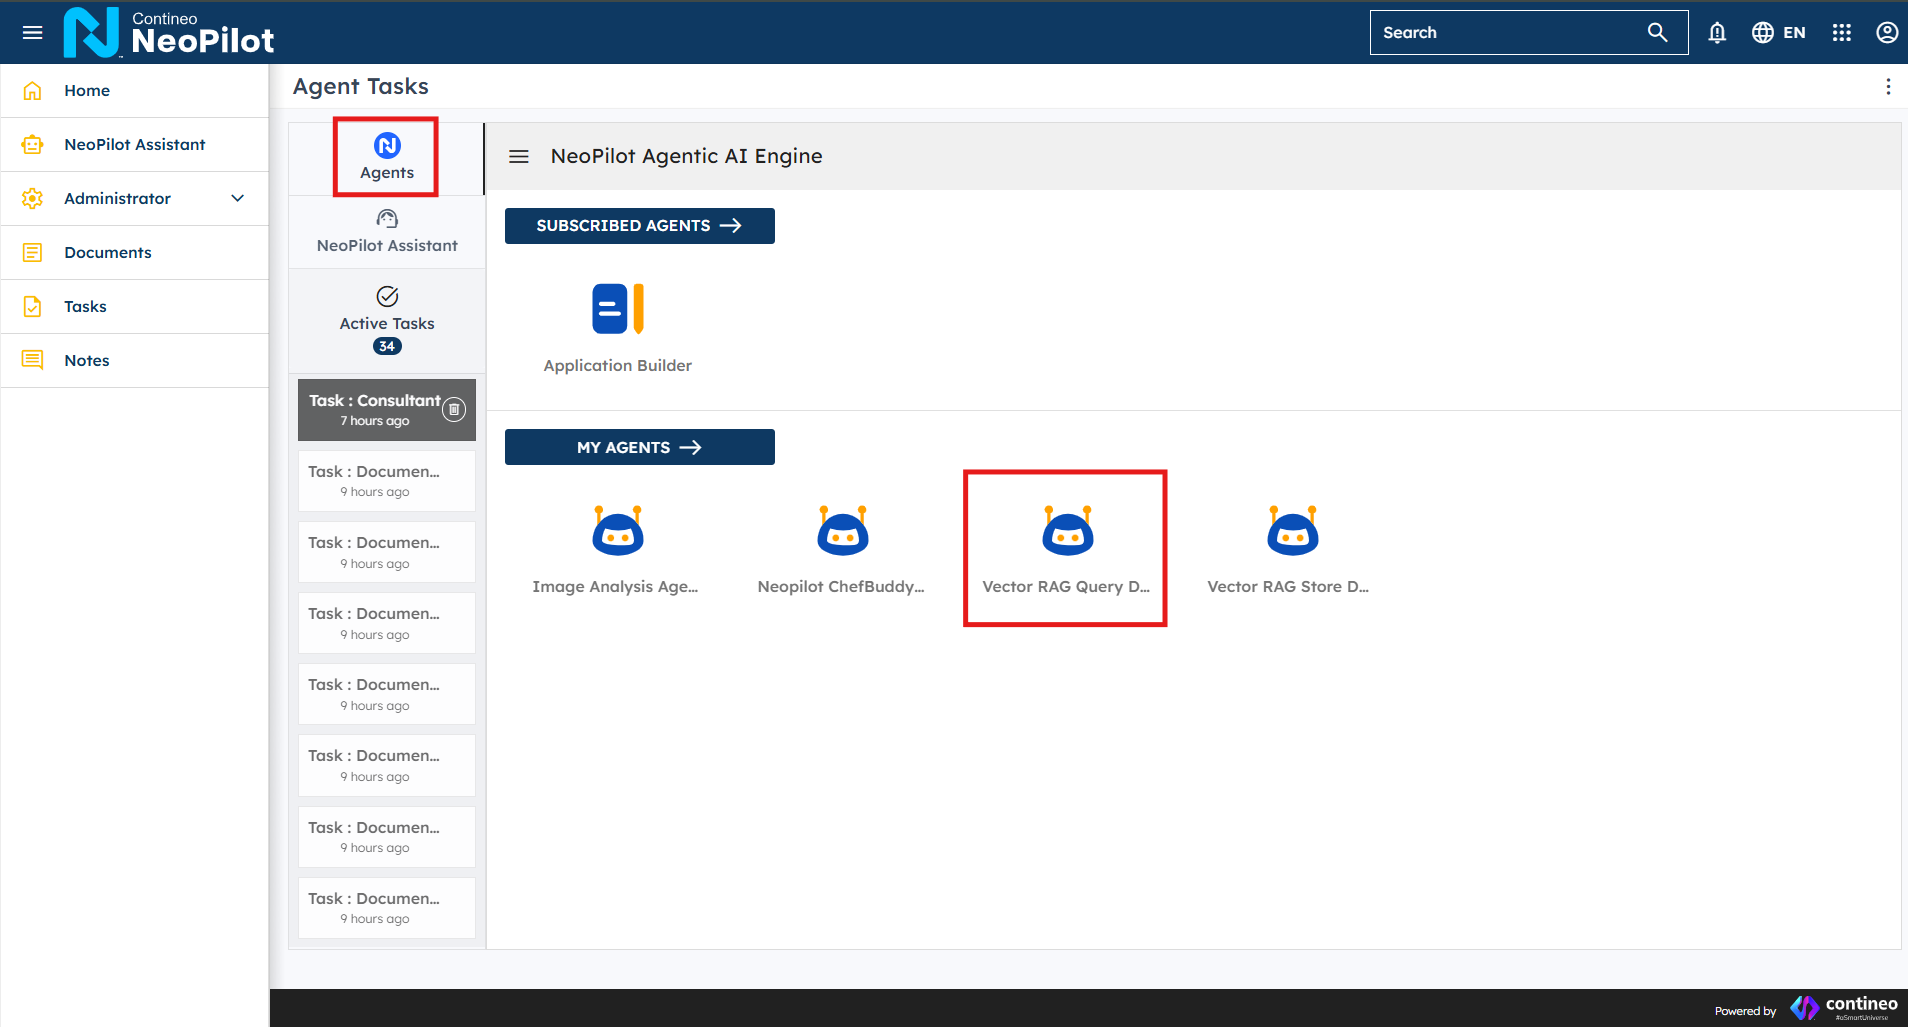Go to Documents in the sidebar
Screen dimensions: 1908x1027
pos(108,252)
